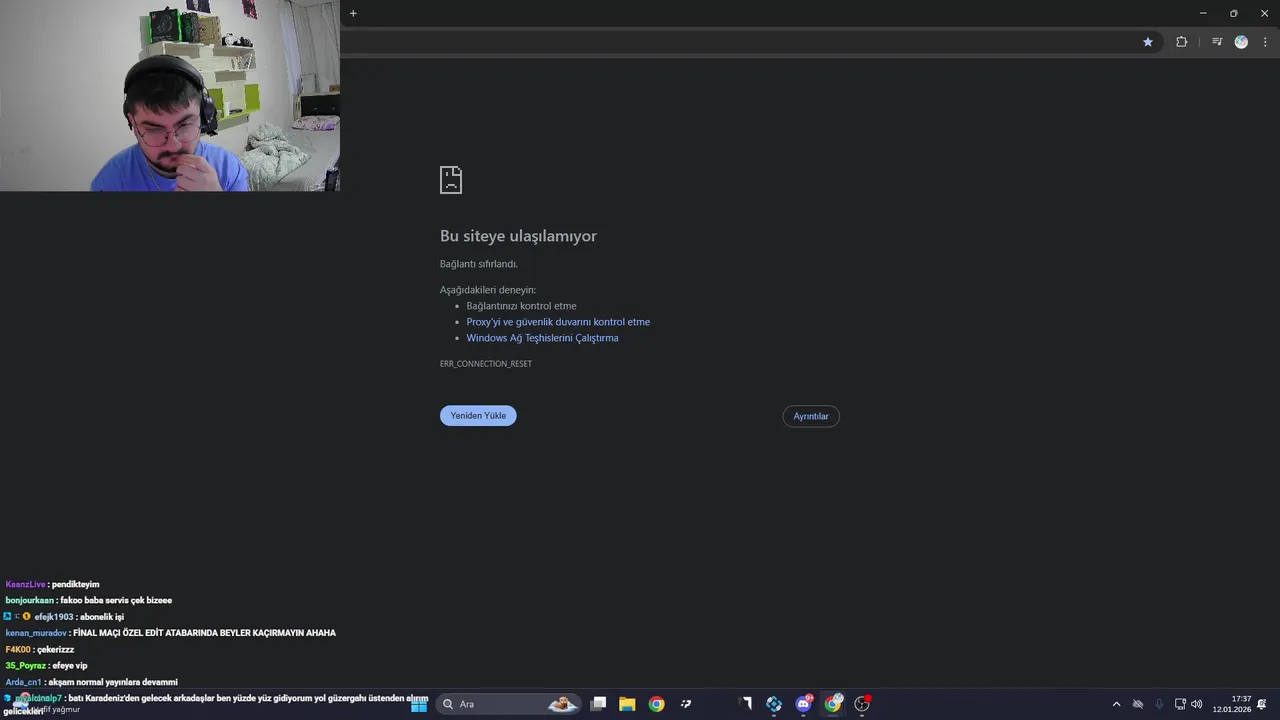Open the blue diamond app on the taskbar
The height and width of the screenshot is (720, 1280).
click(774, 704)
